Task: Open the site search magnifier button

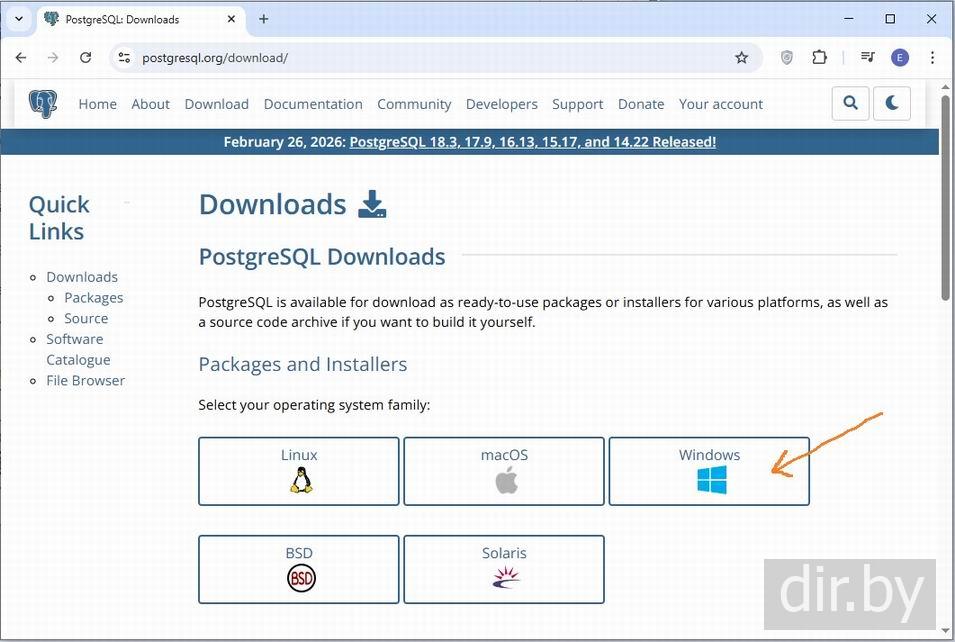Action: pyautogui.click(x=850, y=103)
